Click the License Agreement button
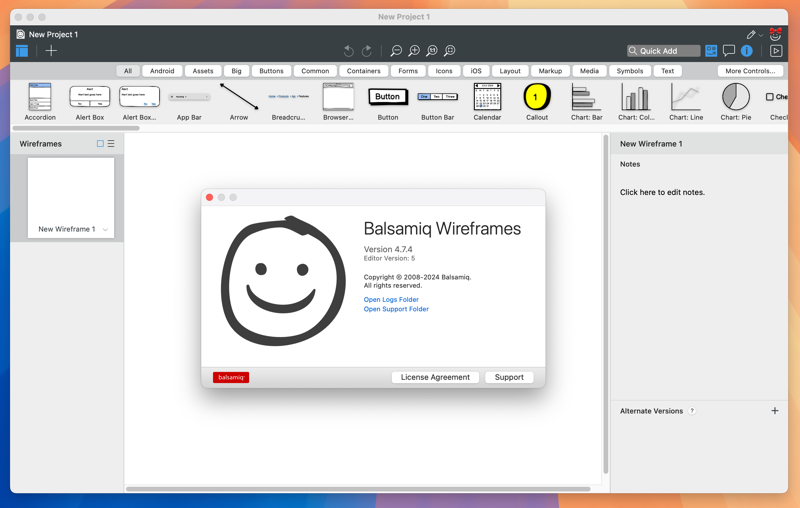Screen dimensions: 800x508 (435, 377)
